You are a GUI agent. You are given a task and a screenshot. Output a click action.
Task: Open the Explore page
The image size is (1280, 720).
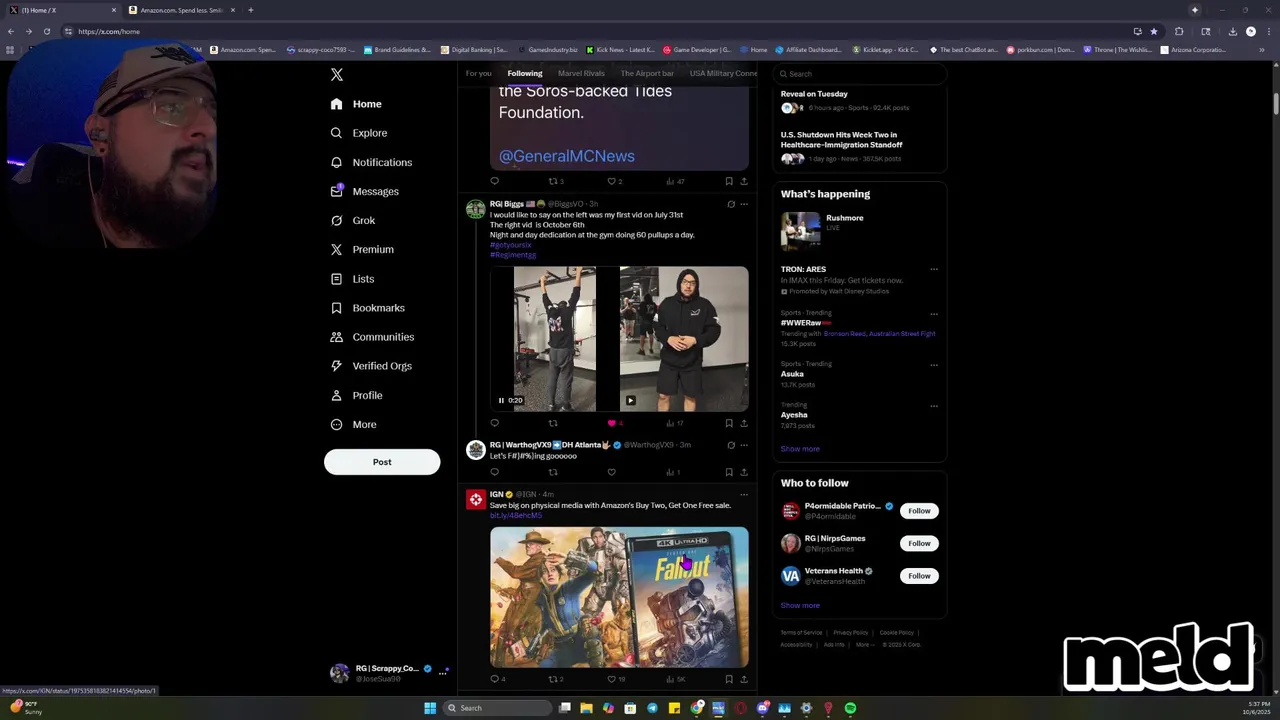tap(359, 133)
